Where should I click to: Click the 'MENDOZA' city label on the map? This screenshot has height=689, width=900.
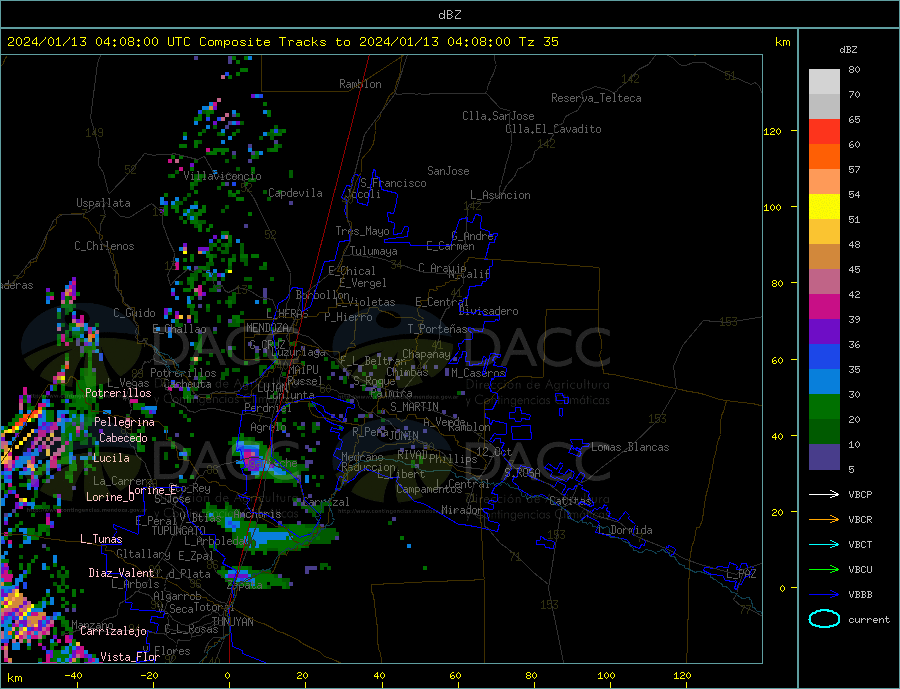(x=267, y=328)
